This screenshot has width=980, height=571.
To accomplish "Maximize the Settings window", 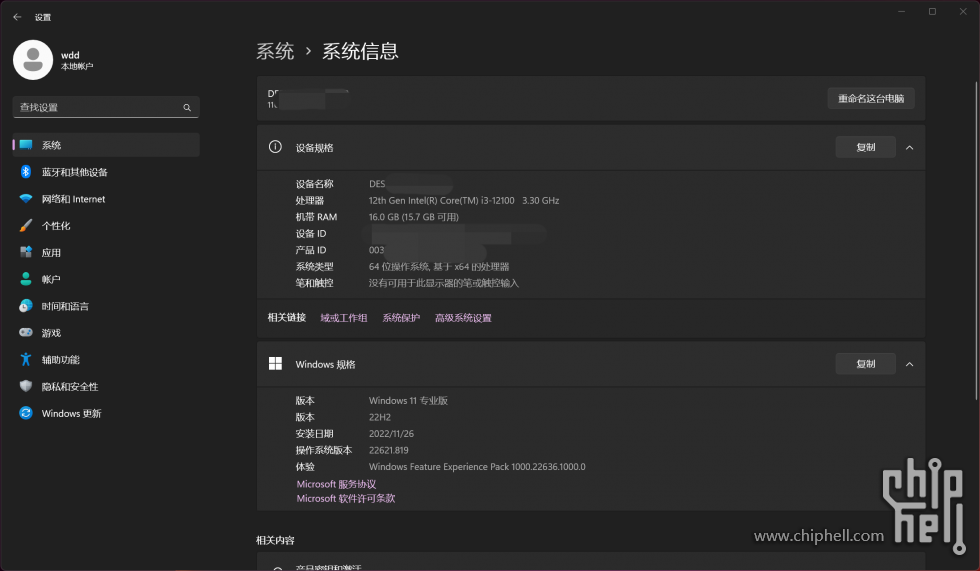I will point(932,11).
